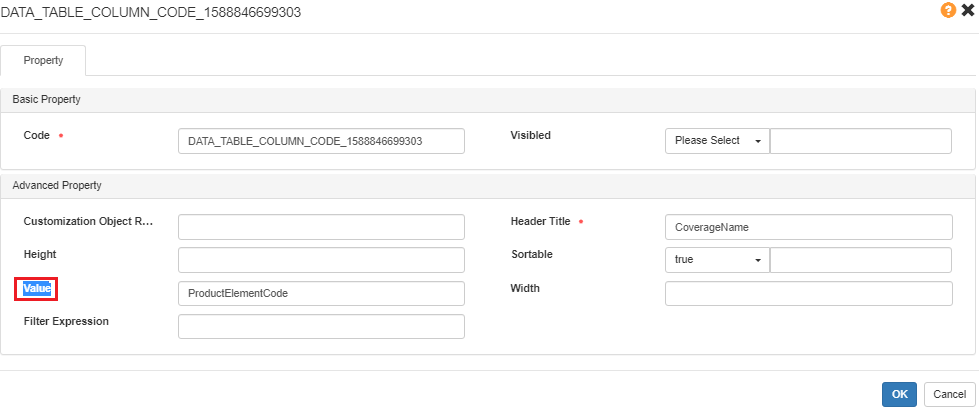Screen dimensions: 979x410
Task: Expand the Sortable dropdown showing true
Action: [716, 260]
